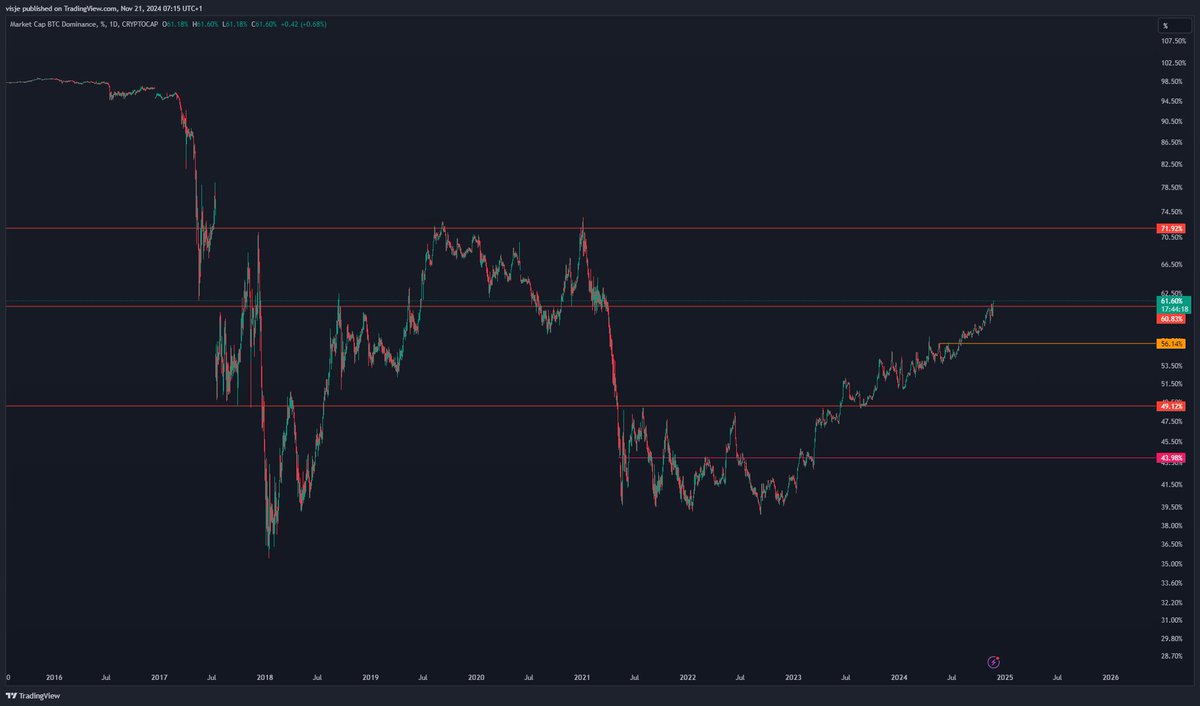Click the 2017 label on the time axis
The image size is (1200, 706).
tap(159, 677)
